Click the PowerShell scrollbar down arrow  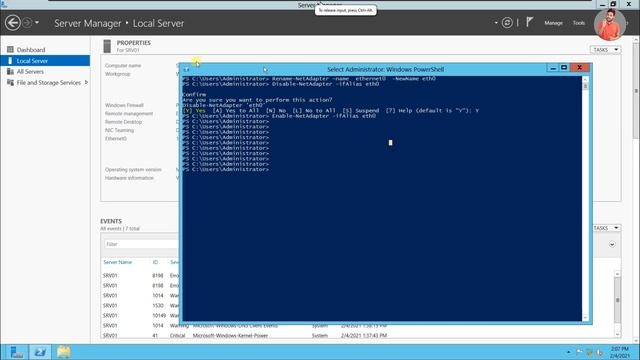[x=585, y=318]
